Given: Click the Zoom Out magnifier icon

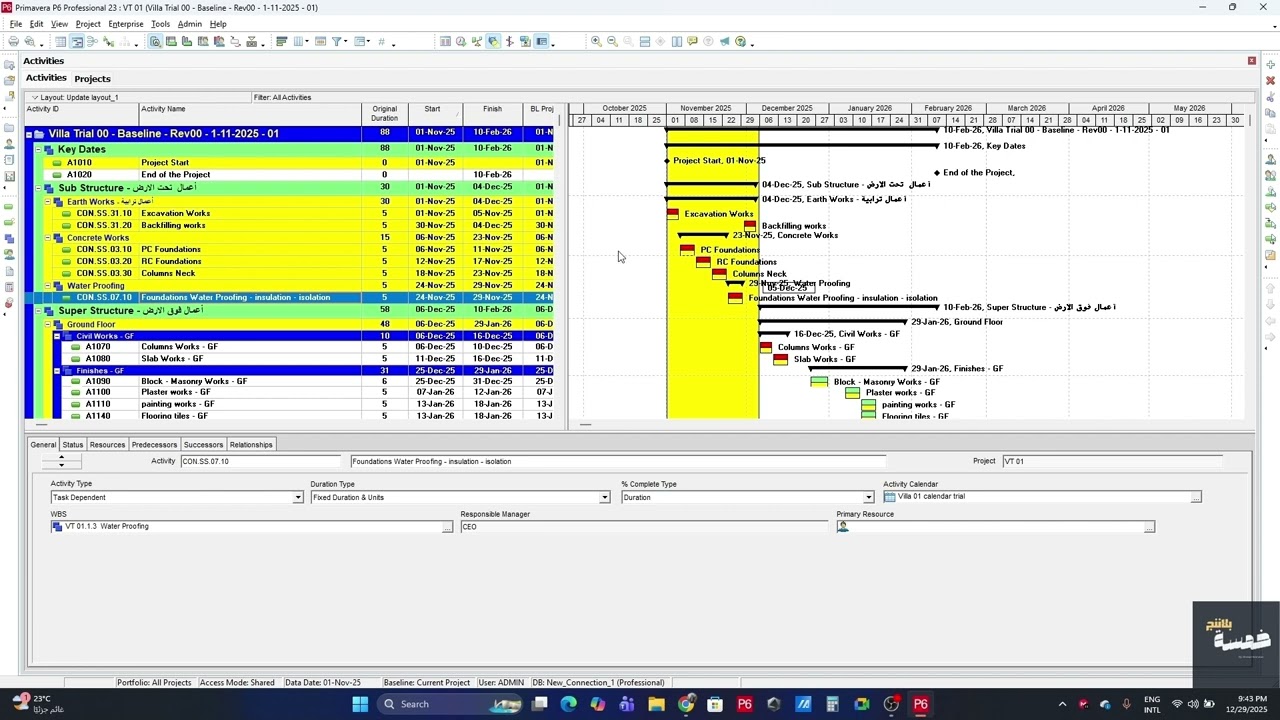Looking at the screenshot, I should 612,42.
